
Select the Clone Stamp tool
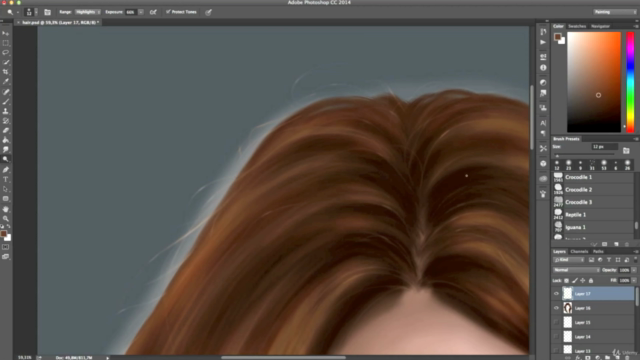pyautogui.click(x=6, y=111)
